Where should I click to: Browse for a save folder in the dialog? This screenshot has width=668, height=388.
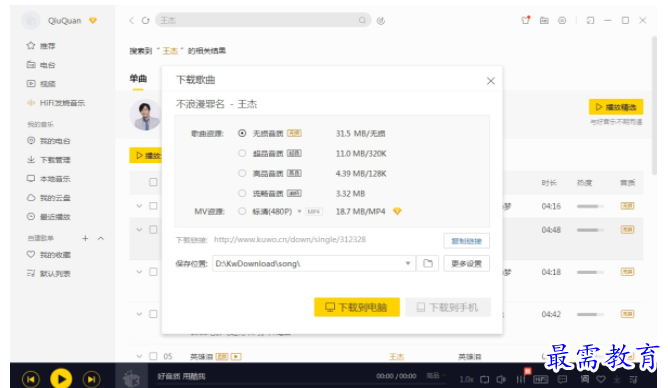(428, 264)
